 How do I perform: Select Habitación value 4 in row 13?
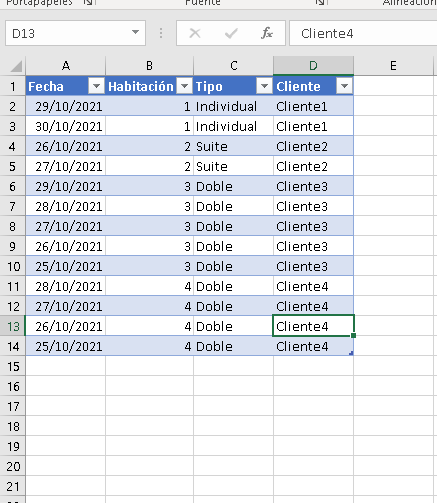coord(149,326)
